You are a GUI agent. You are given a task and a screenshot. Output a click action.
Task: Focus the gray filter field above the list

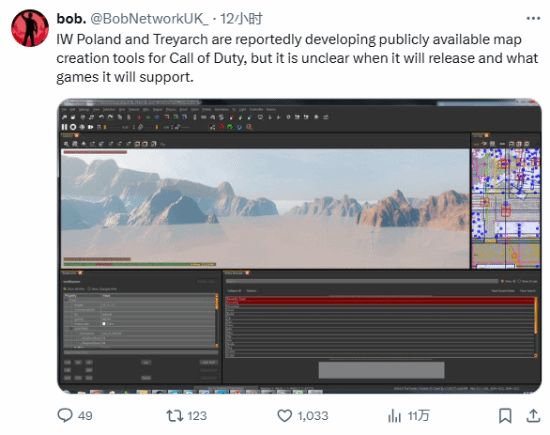tap(362, 281)
